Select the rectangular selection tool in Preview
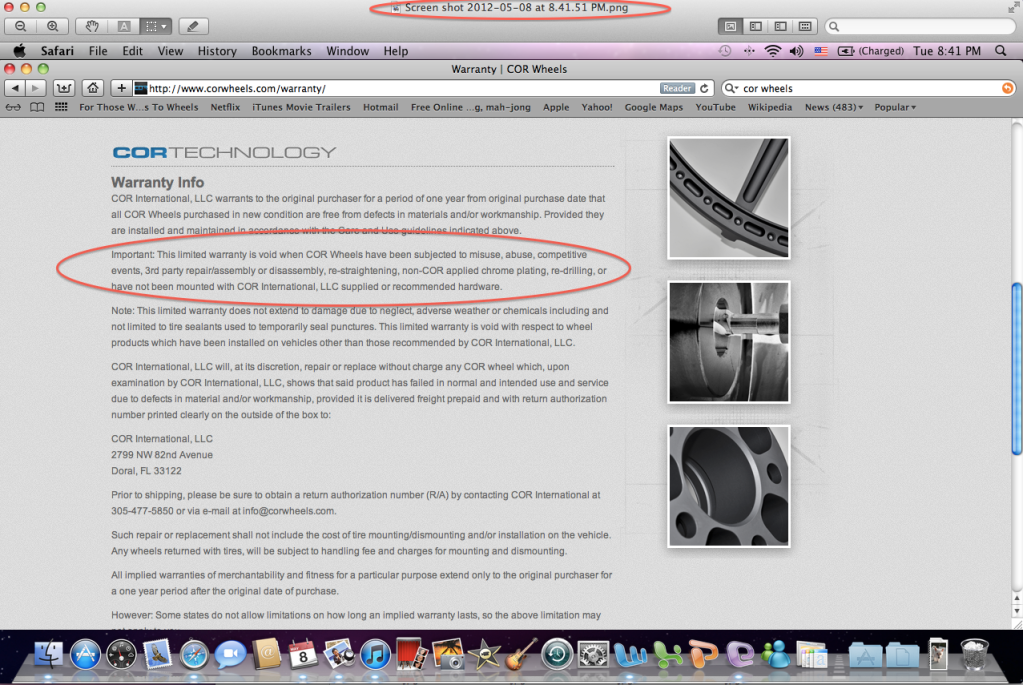 coord(151,27)
